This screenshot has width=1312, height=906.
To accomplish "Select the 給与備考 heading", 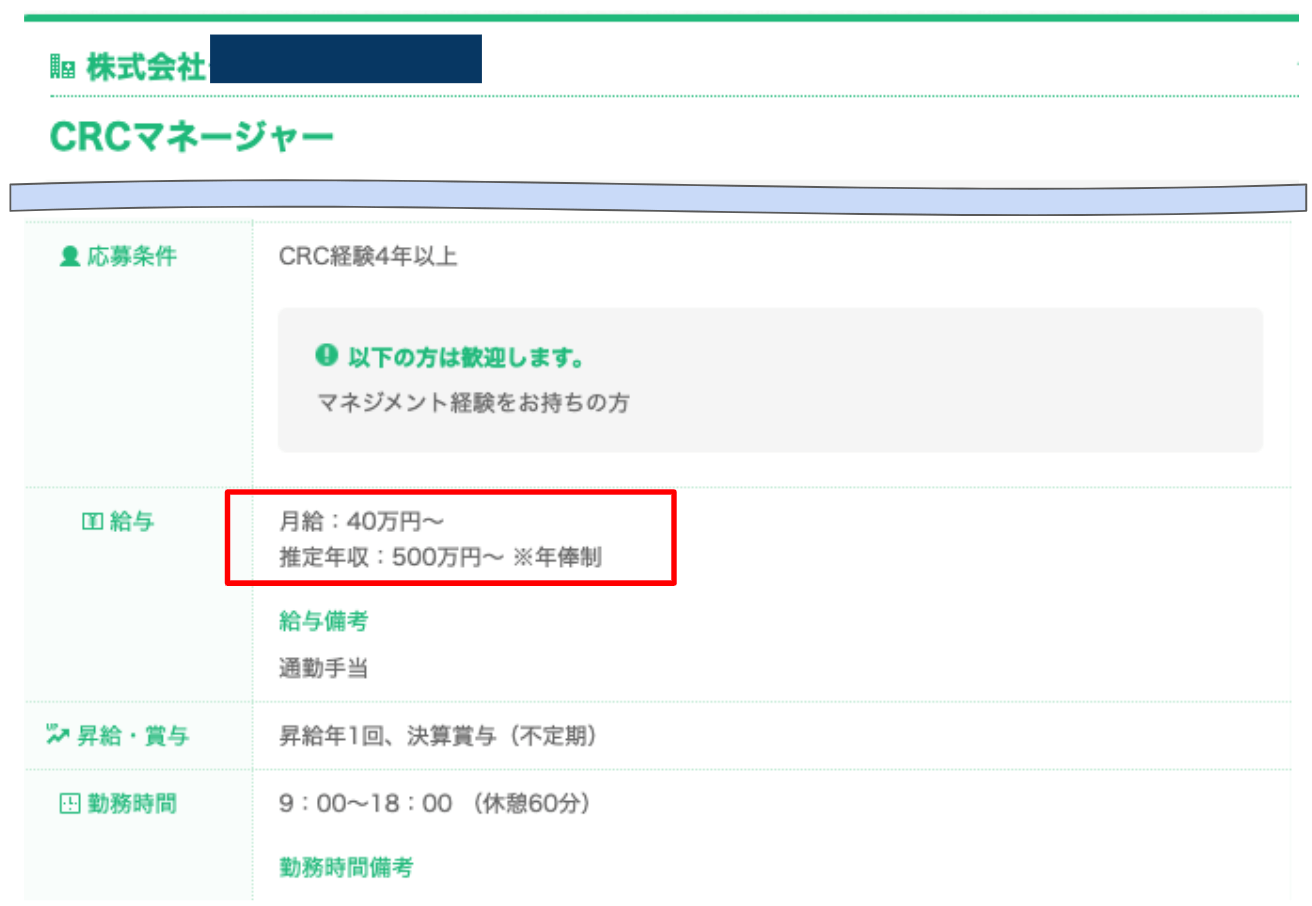I will pyautogui.click(x=323, y=622).
